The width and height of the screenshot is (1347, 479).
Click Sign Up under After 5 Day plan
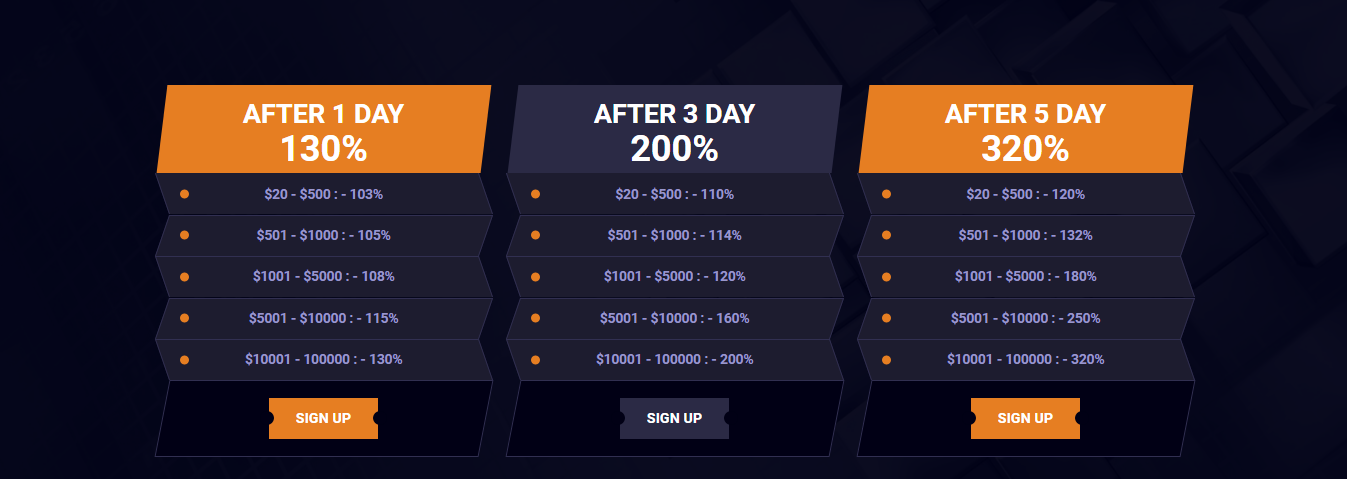click(1025, 418)
